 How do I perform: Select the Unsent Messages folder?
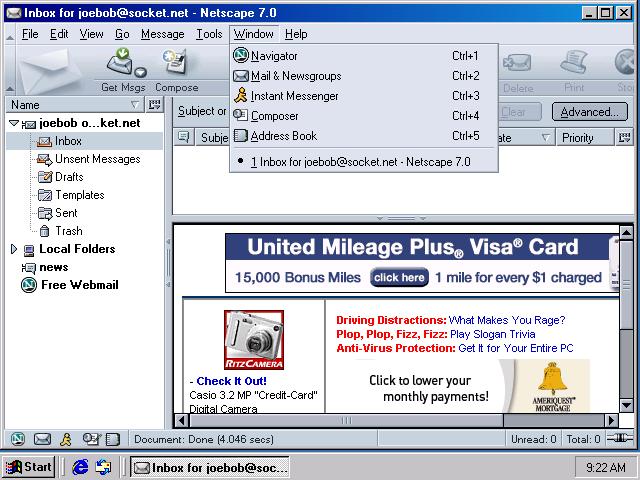[x=88, y=159]
